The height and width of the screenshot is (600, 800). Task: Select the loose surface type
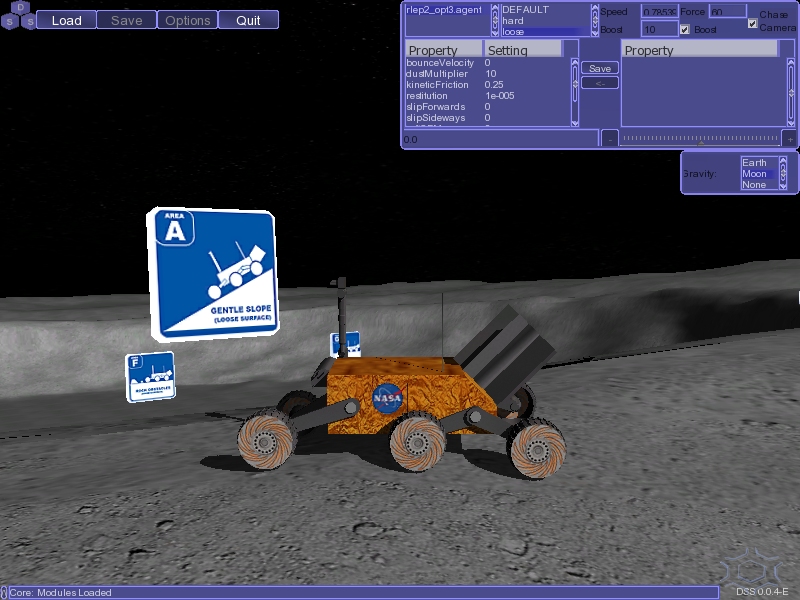coord(545,32)
